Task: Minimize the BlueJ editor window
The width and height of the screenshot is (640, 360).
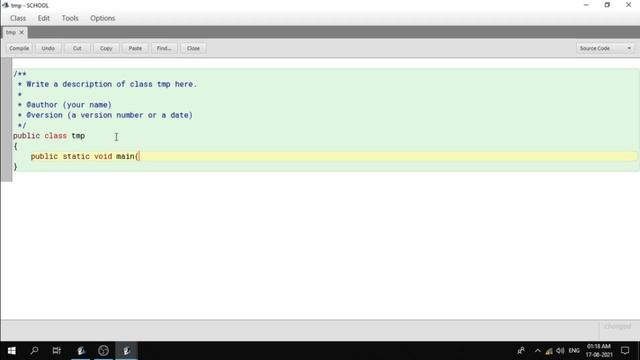Action: (x=586, y=5)
